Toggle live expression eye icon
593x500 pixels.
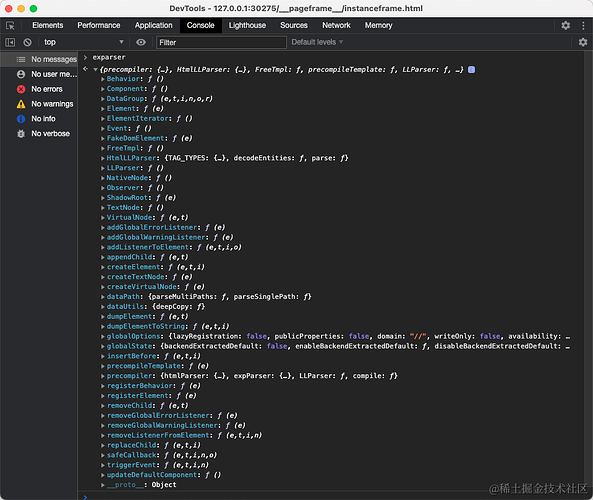point(141,42)
